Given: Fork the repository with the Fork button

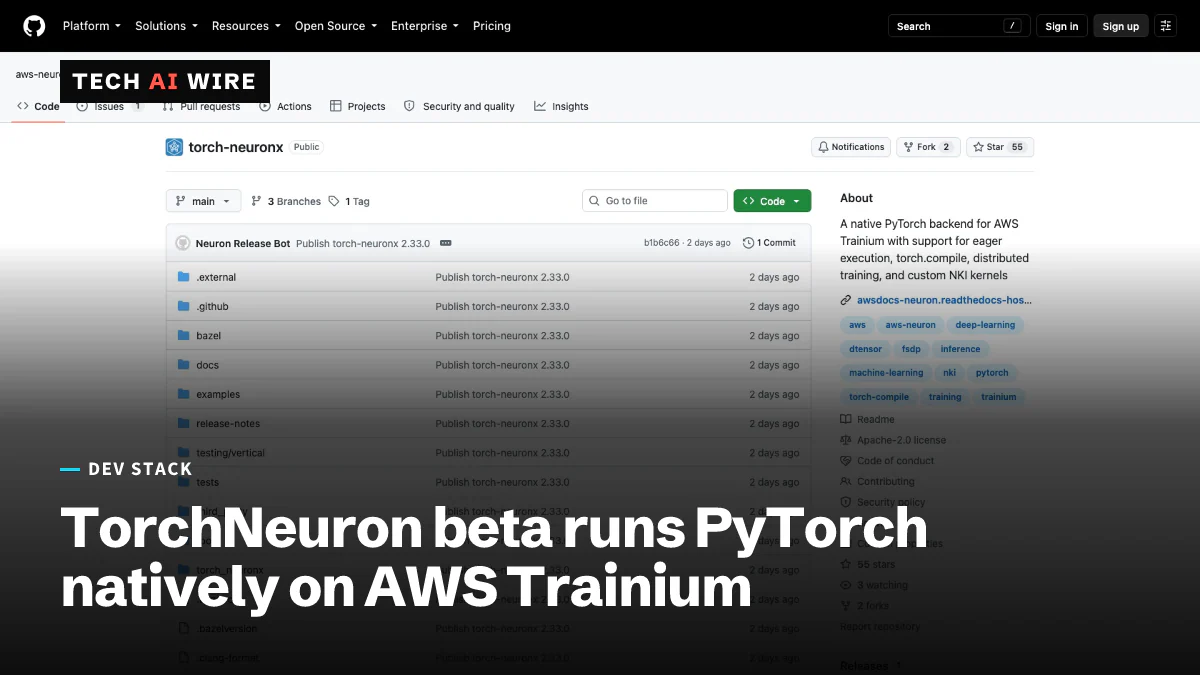Looking at the screenshot, I should (x=928, y=147).
